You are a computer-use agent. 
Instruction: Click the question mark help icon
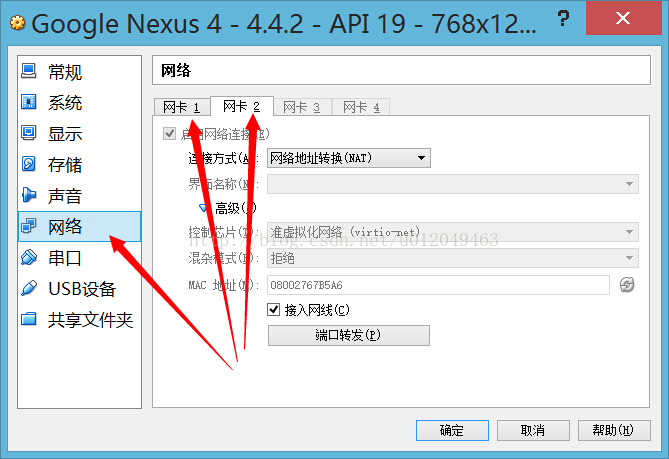pyautogui.click(x=563, y=19)
